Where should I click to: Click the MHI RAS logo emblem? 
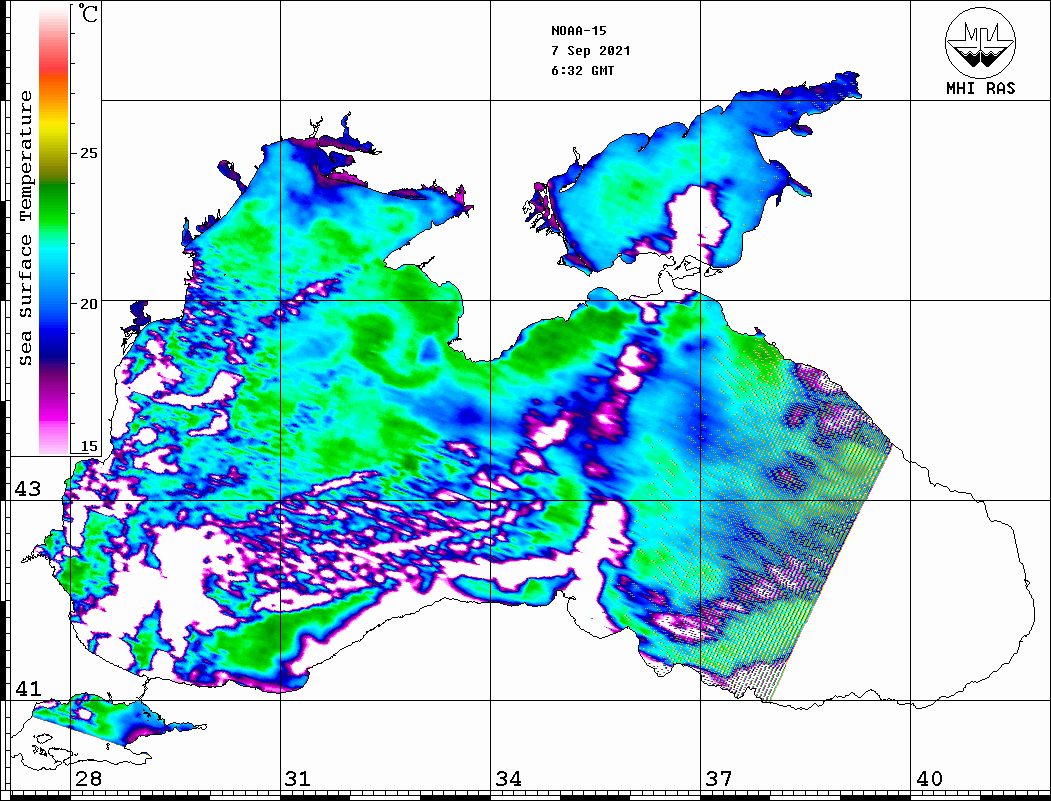tap(980, 42)
